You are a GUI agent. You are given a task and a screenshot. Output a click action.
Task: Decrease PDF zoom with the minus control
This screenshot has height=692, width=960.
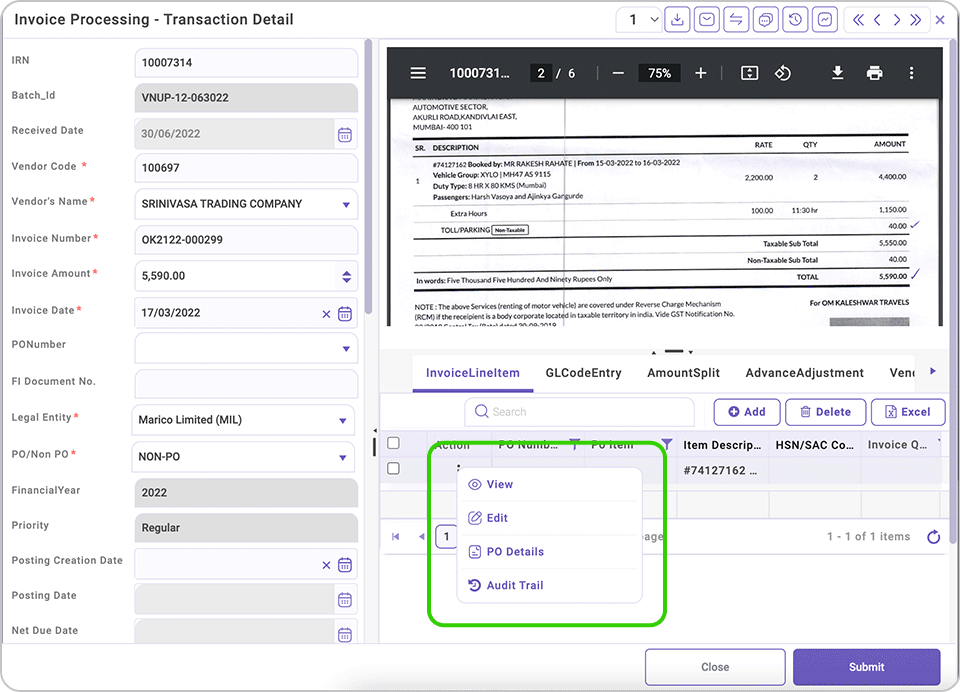[x=618, y=72]
